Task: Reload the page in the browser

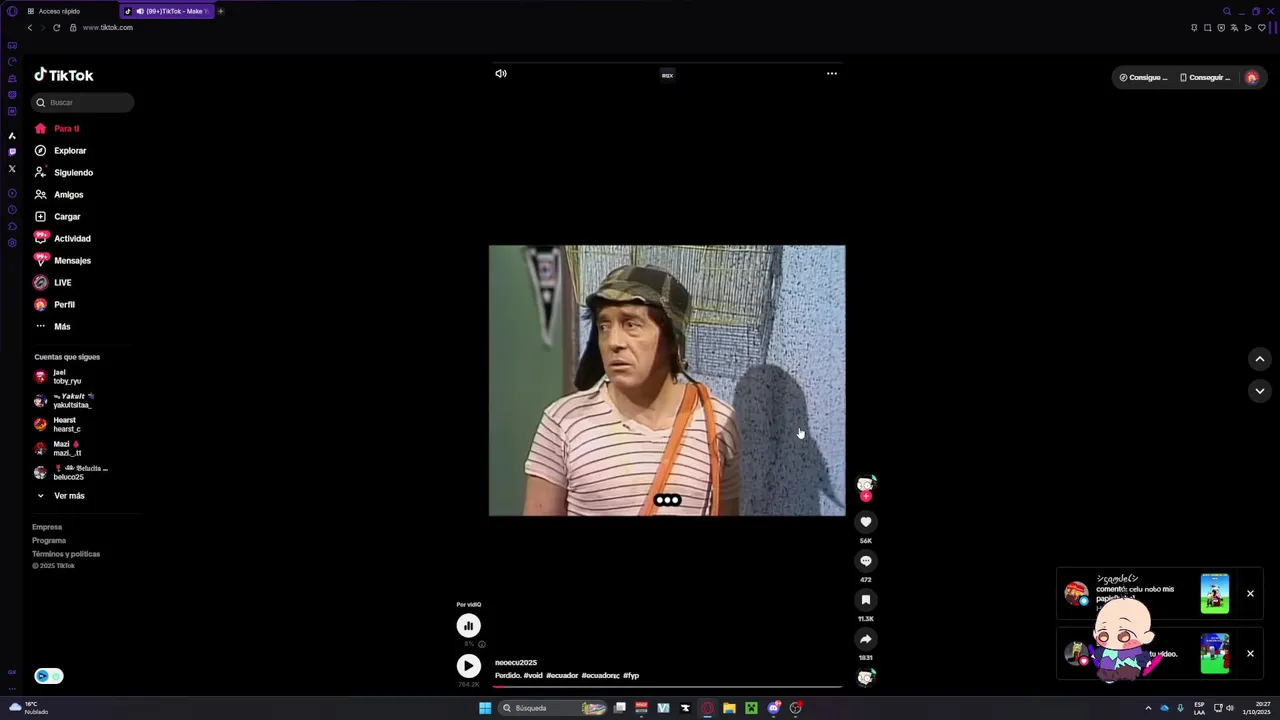Action: point(56,28)
